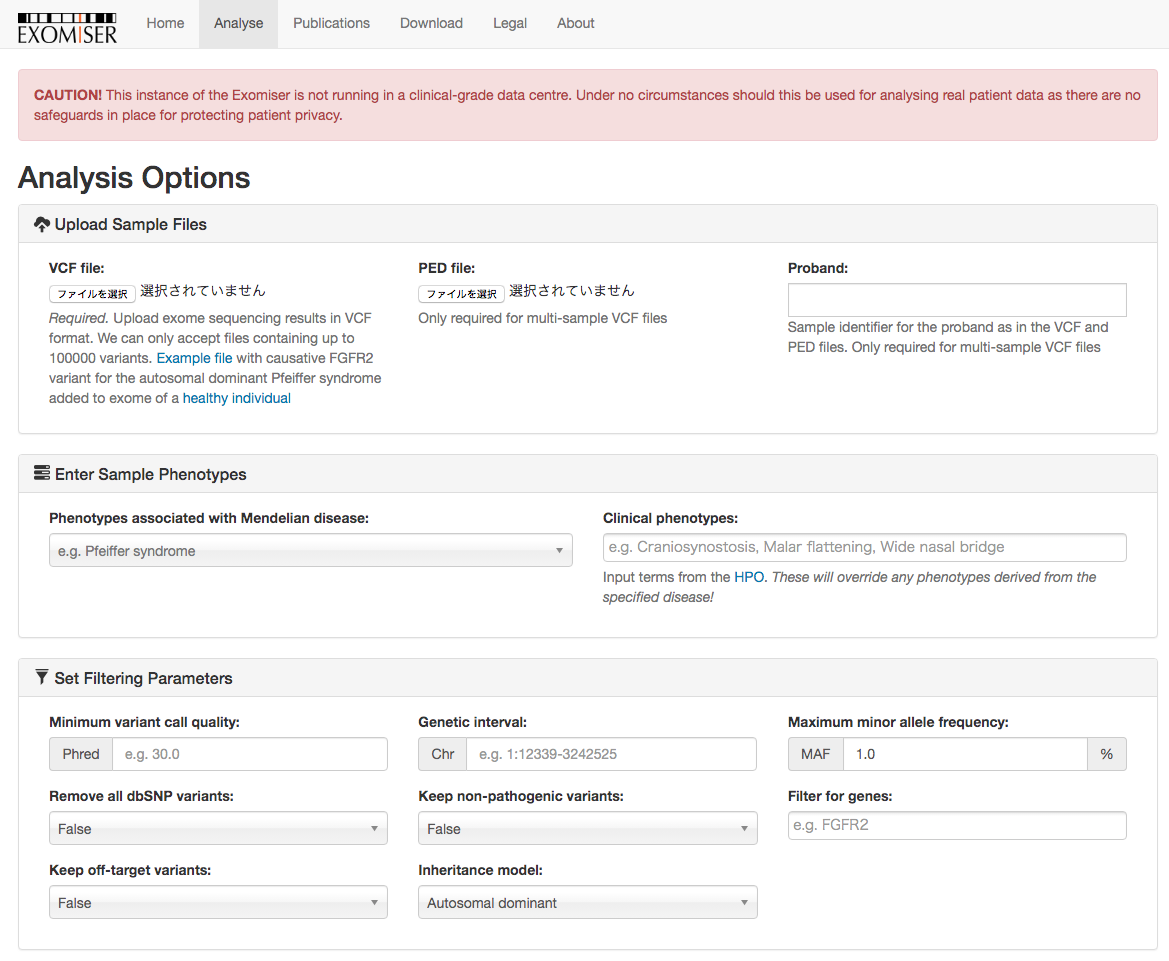Screen dimensions: 1169x961
Task: Click the filter funnel icon
Action: [42, 678]
